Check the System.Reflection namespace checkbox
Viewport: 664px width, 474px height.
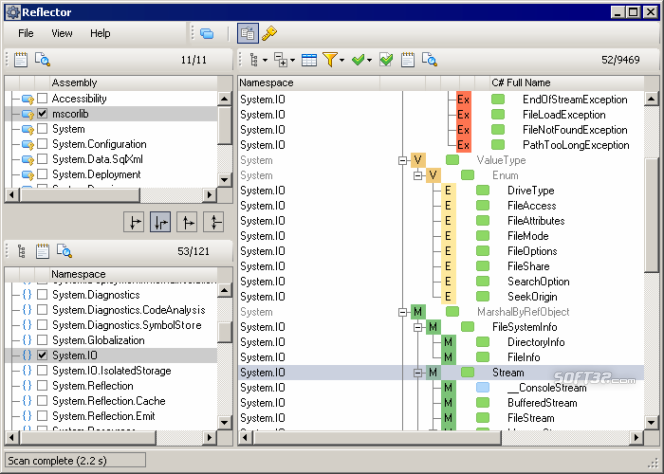pyautogui.click(x=42, y=385)
